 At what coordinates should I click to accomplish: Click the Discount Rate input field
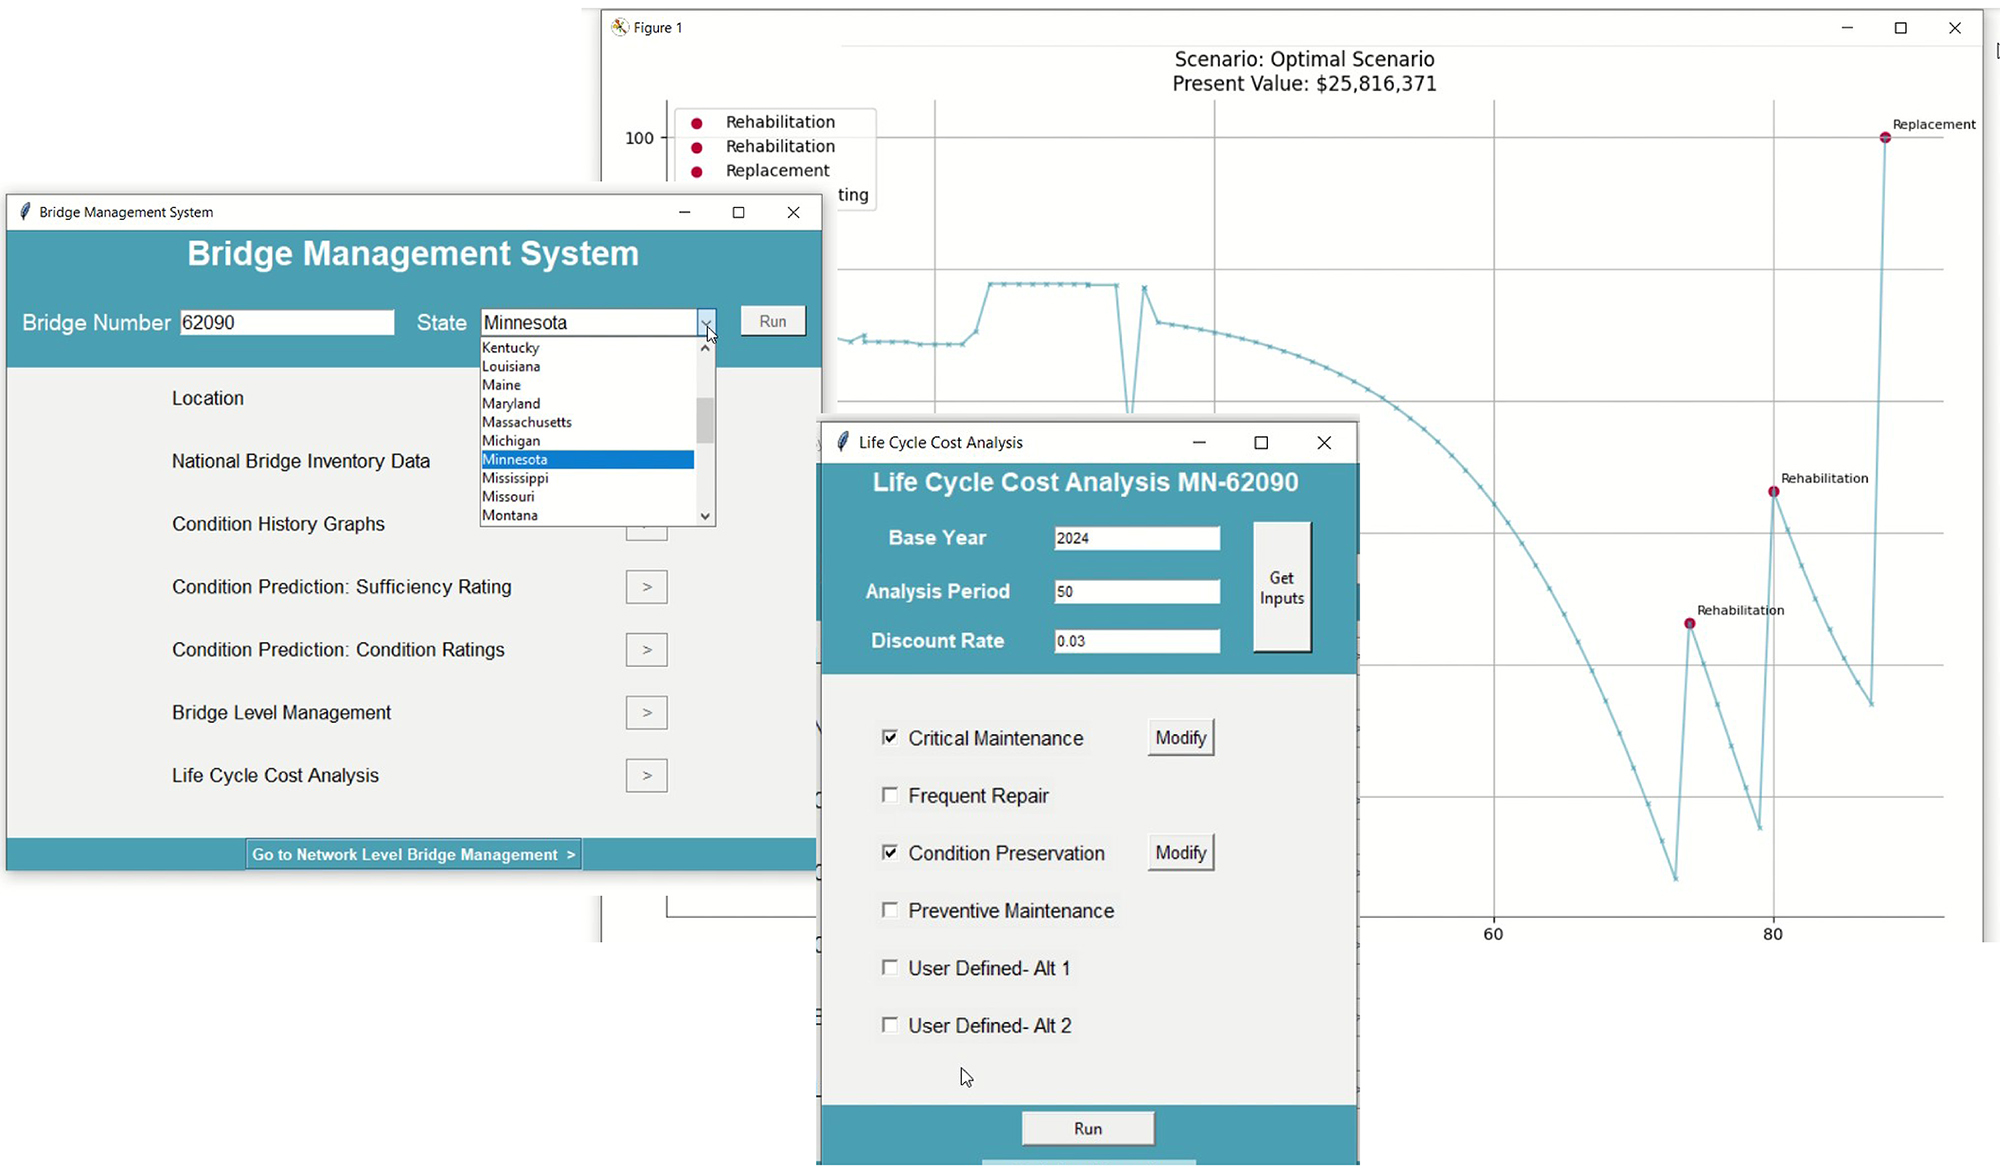[x=1137, y=641]
